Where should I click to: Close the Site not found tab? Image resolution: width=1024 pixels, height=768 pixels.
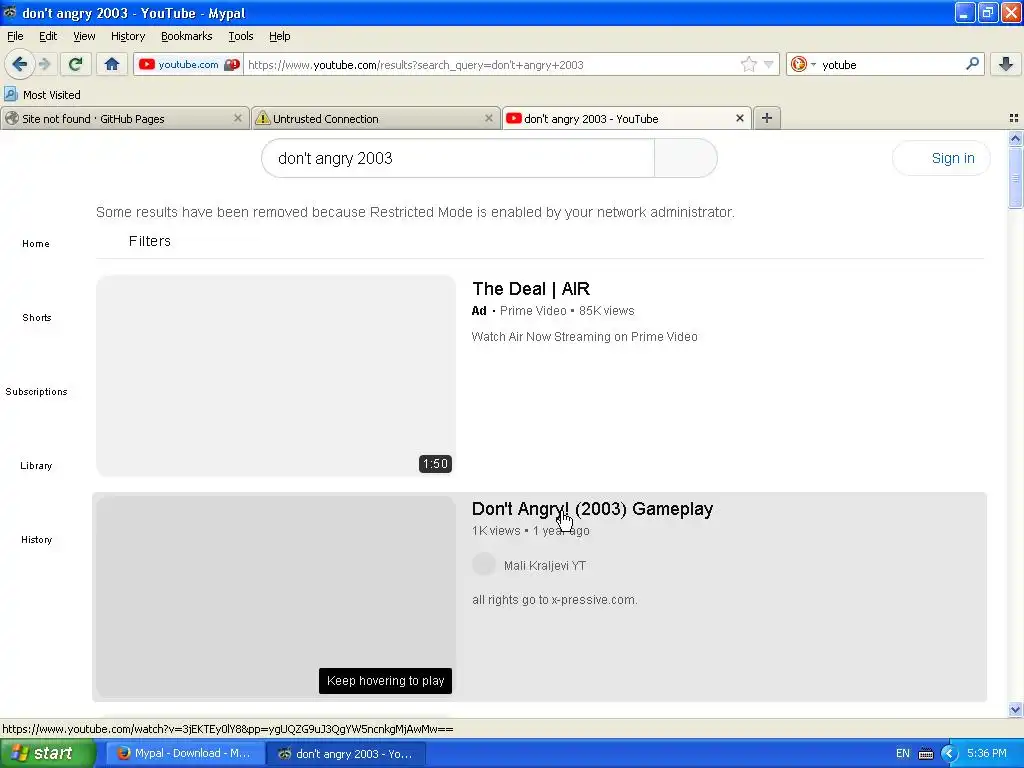pos(238,118)
